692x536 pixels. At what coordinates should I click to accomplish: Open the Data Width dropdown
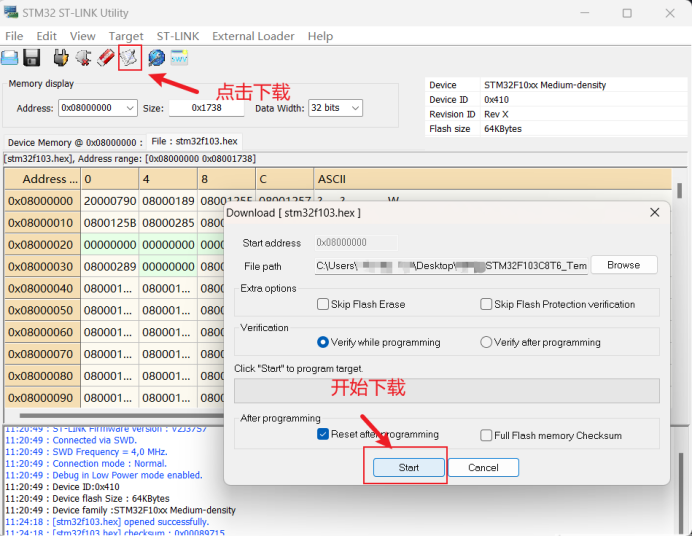click(x=355, y=108)
